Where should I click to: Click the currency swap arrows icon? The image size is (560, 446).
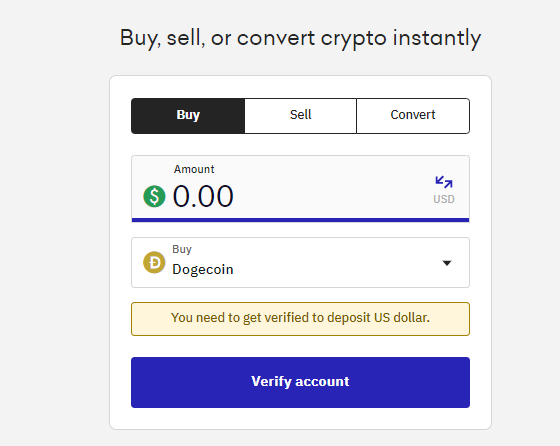pos(444,182)
